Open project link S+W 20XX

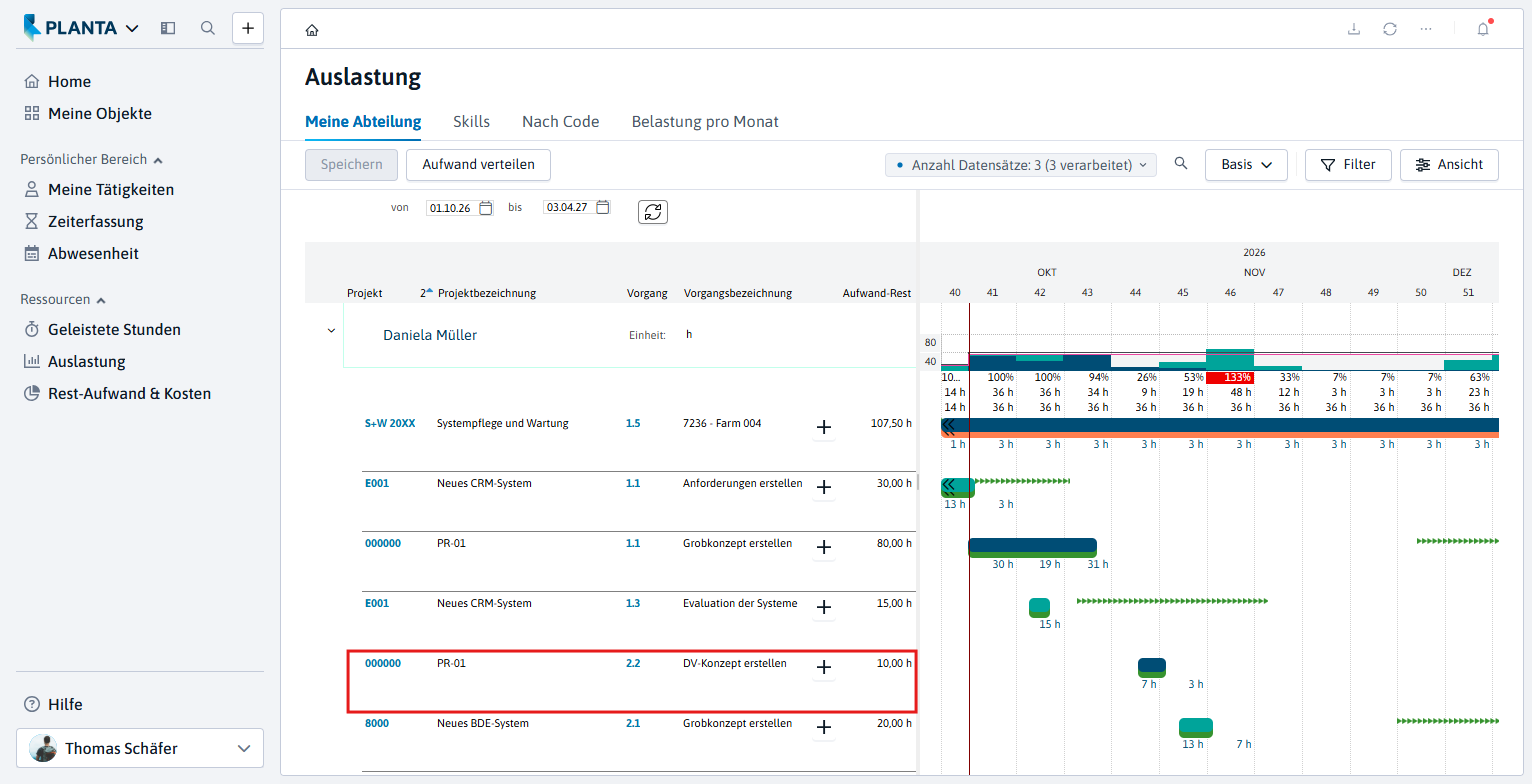[390, 424]
